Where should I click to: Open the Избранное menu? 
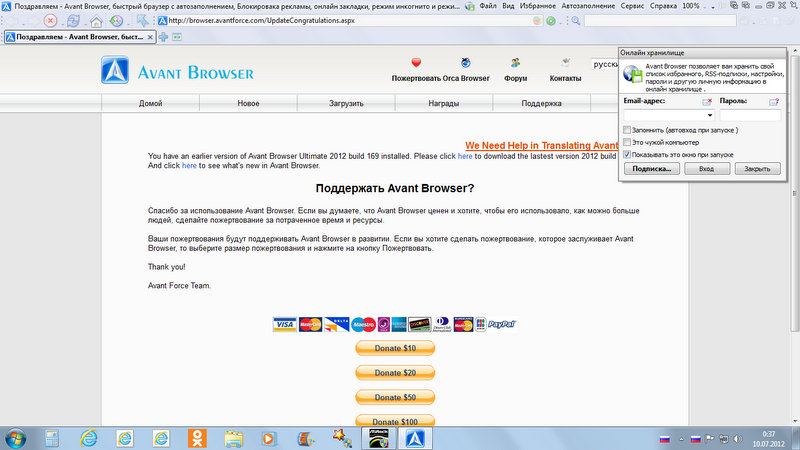click(x=538, y=6)
